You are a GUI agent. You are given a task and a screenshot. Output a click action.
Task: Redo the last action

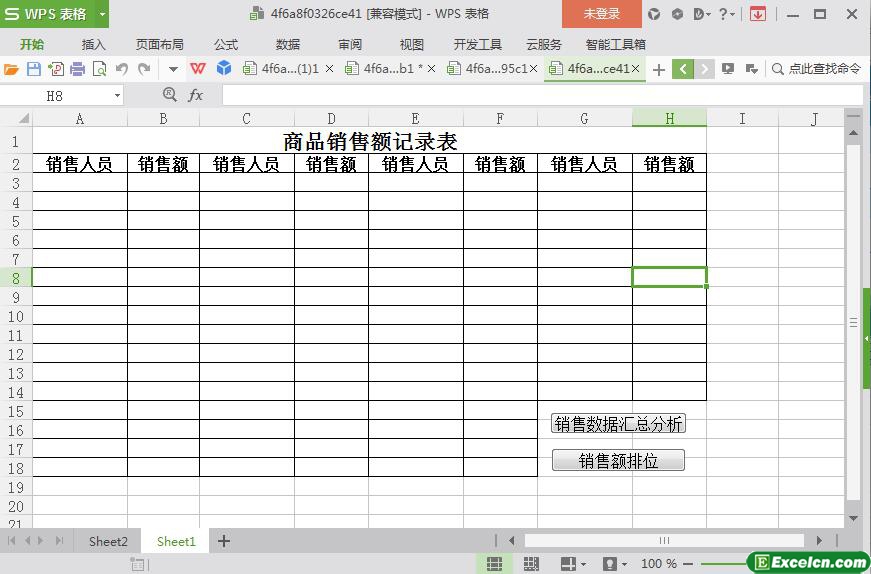144,69
